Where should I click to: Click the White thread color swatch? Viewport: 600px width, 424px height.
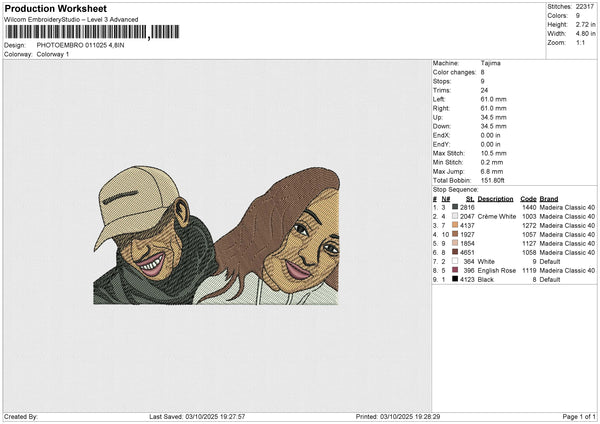pos(455,261)
